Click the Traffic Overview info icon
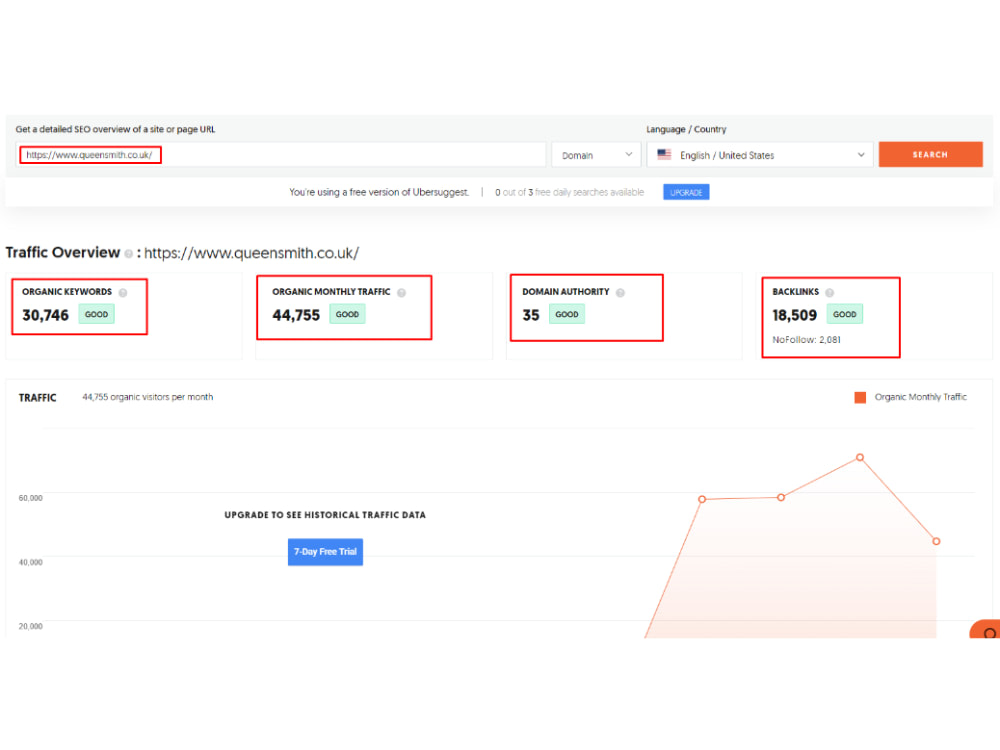The width and height of the screenshot is (1000, 750). click(128, 254)
